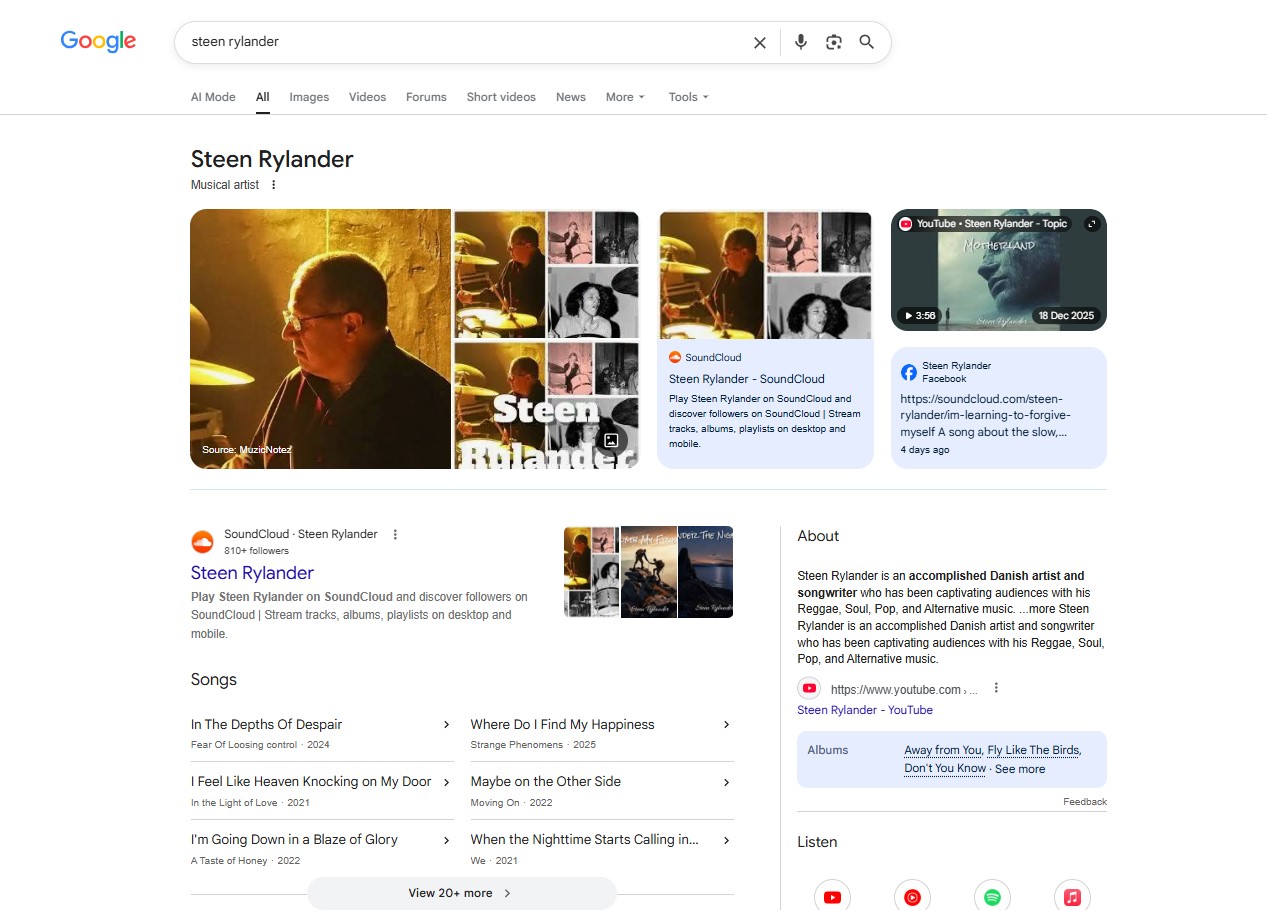This screenshot has height=910, width=1267.
Task: Open Google Lens image search icon
Action: pos(834,42)
